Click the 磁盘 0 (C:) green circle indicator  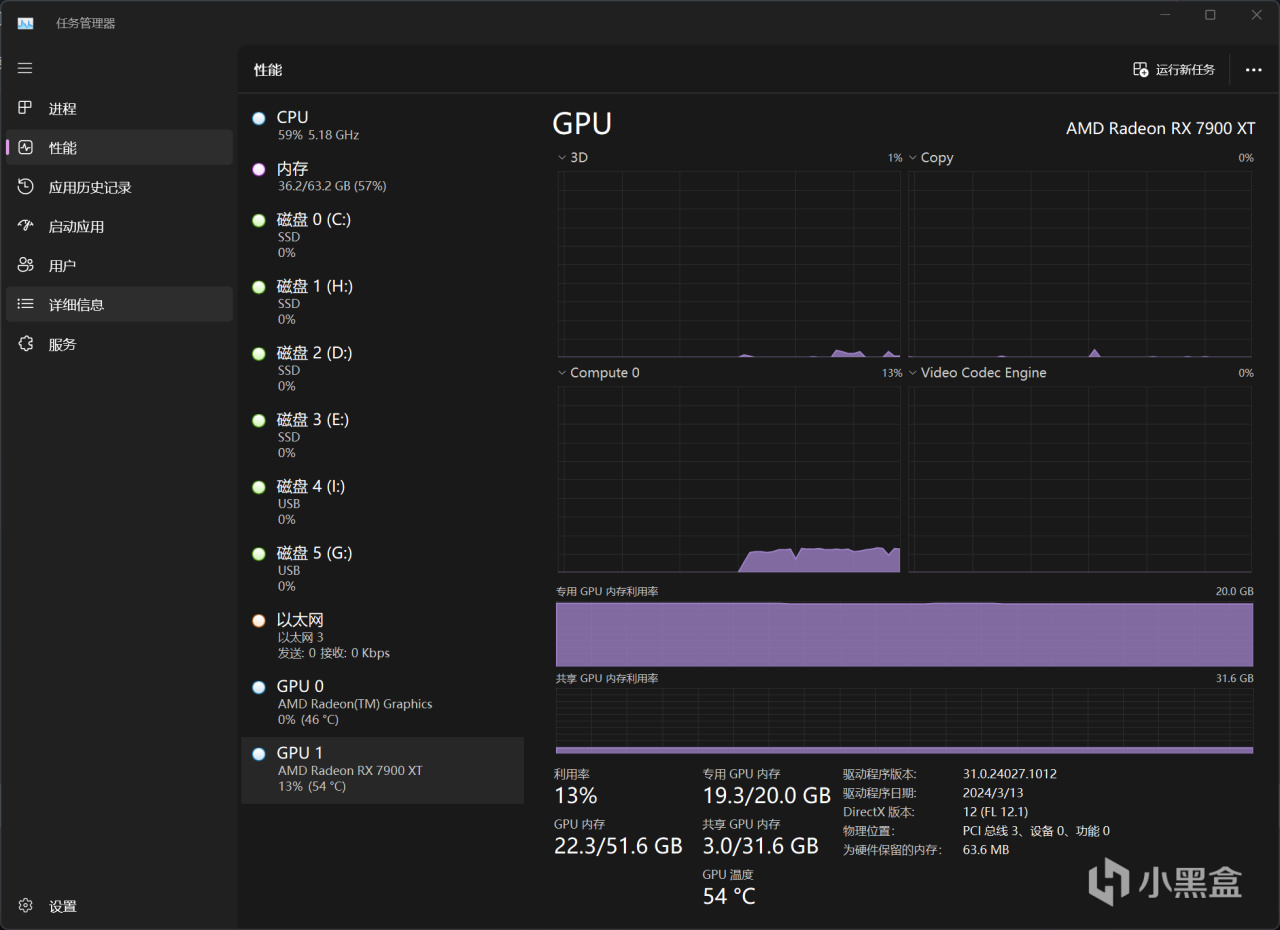tap(259, 220)
